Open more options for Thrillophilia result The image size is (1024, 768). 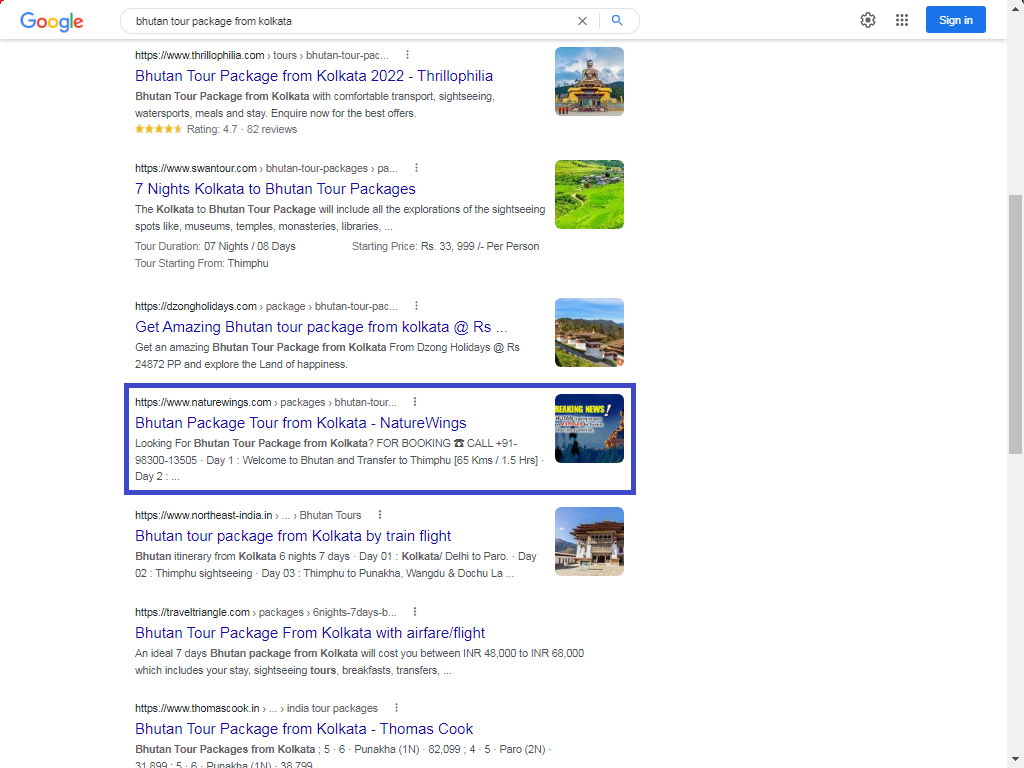[x=408, y=55]
